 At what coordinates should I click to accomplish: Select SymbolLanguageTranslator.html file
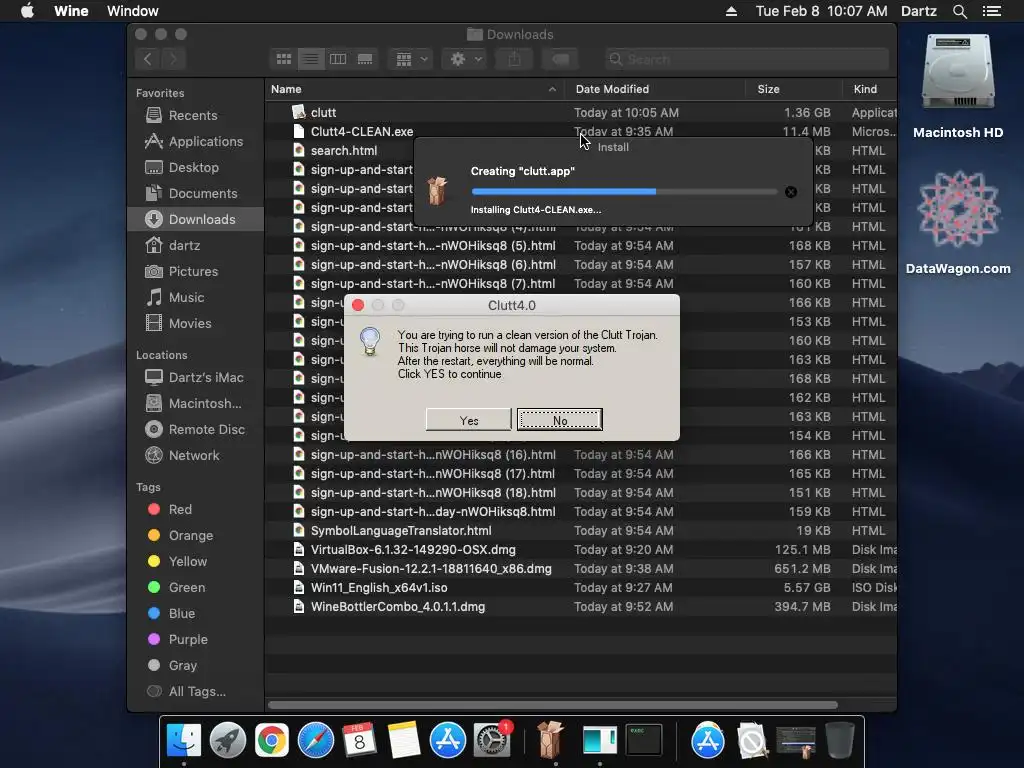(581, 530)
